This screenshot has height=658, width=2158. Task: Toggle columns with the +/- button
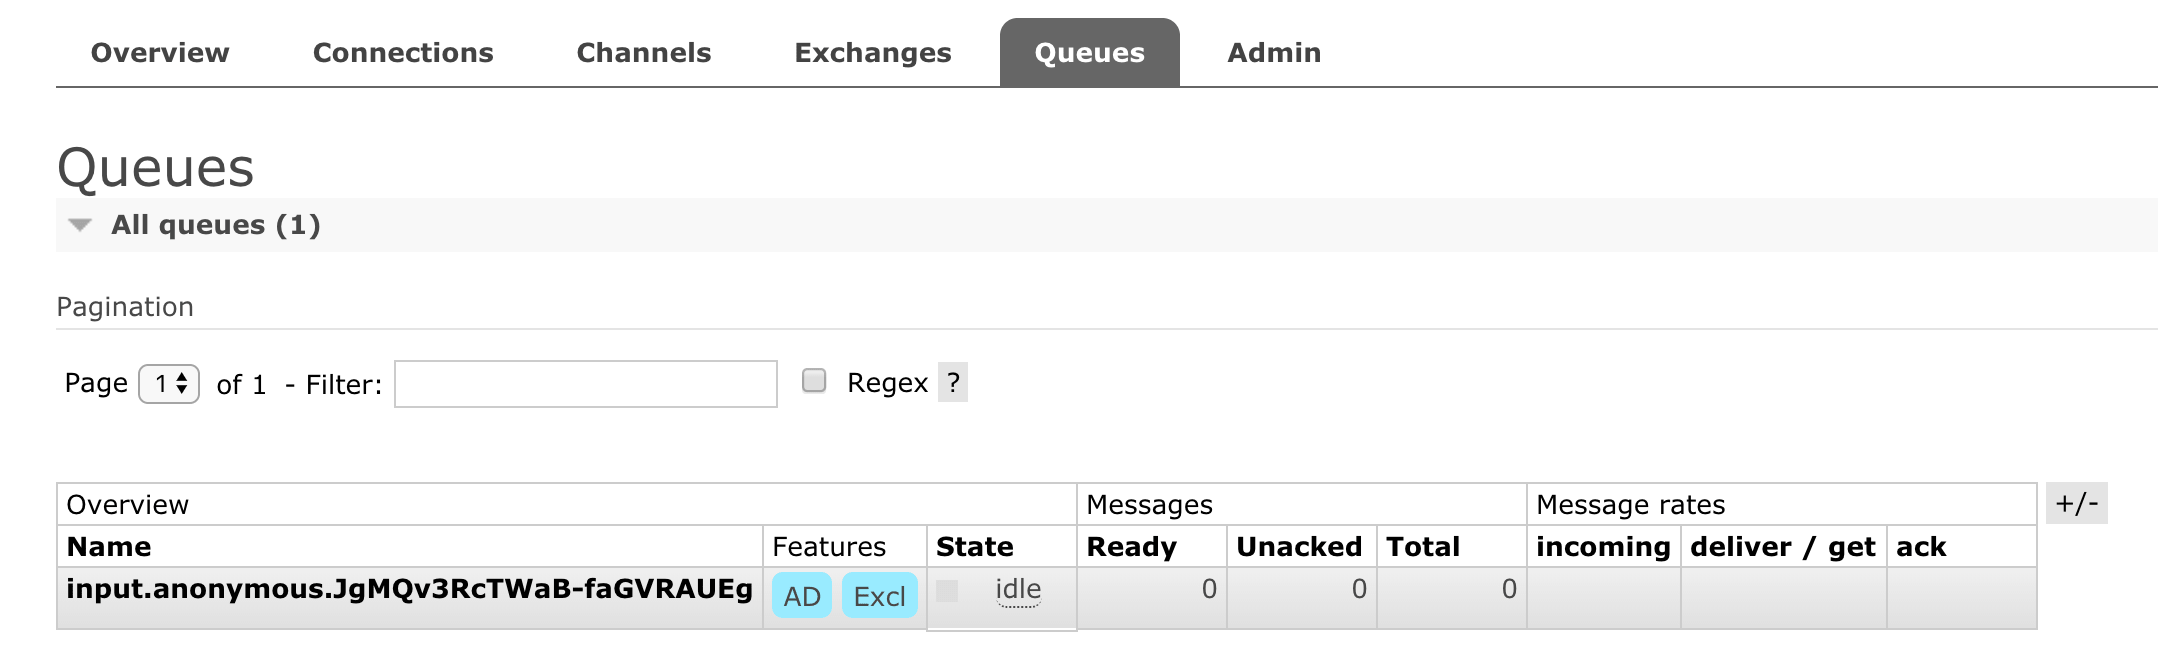pyautogui.click(x=2076, y=503)
